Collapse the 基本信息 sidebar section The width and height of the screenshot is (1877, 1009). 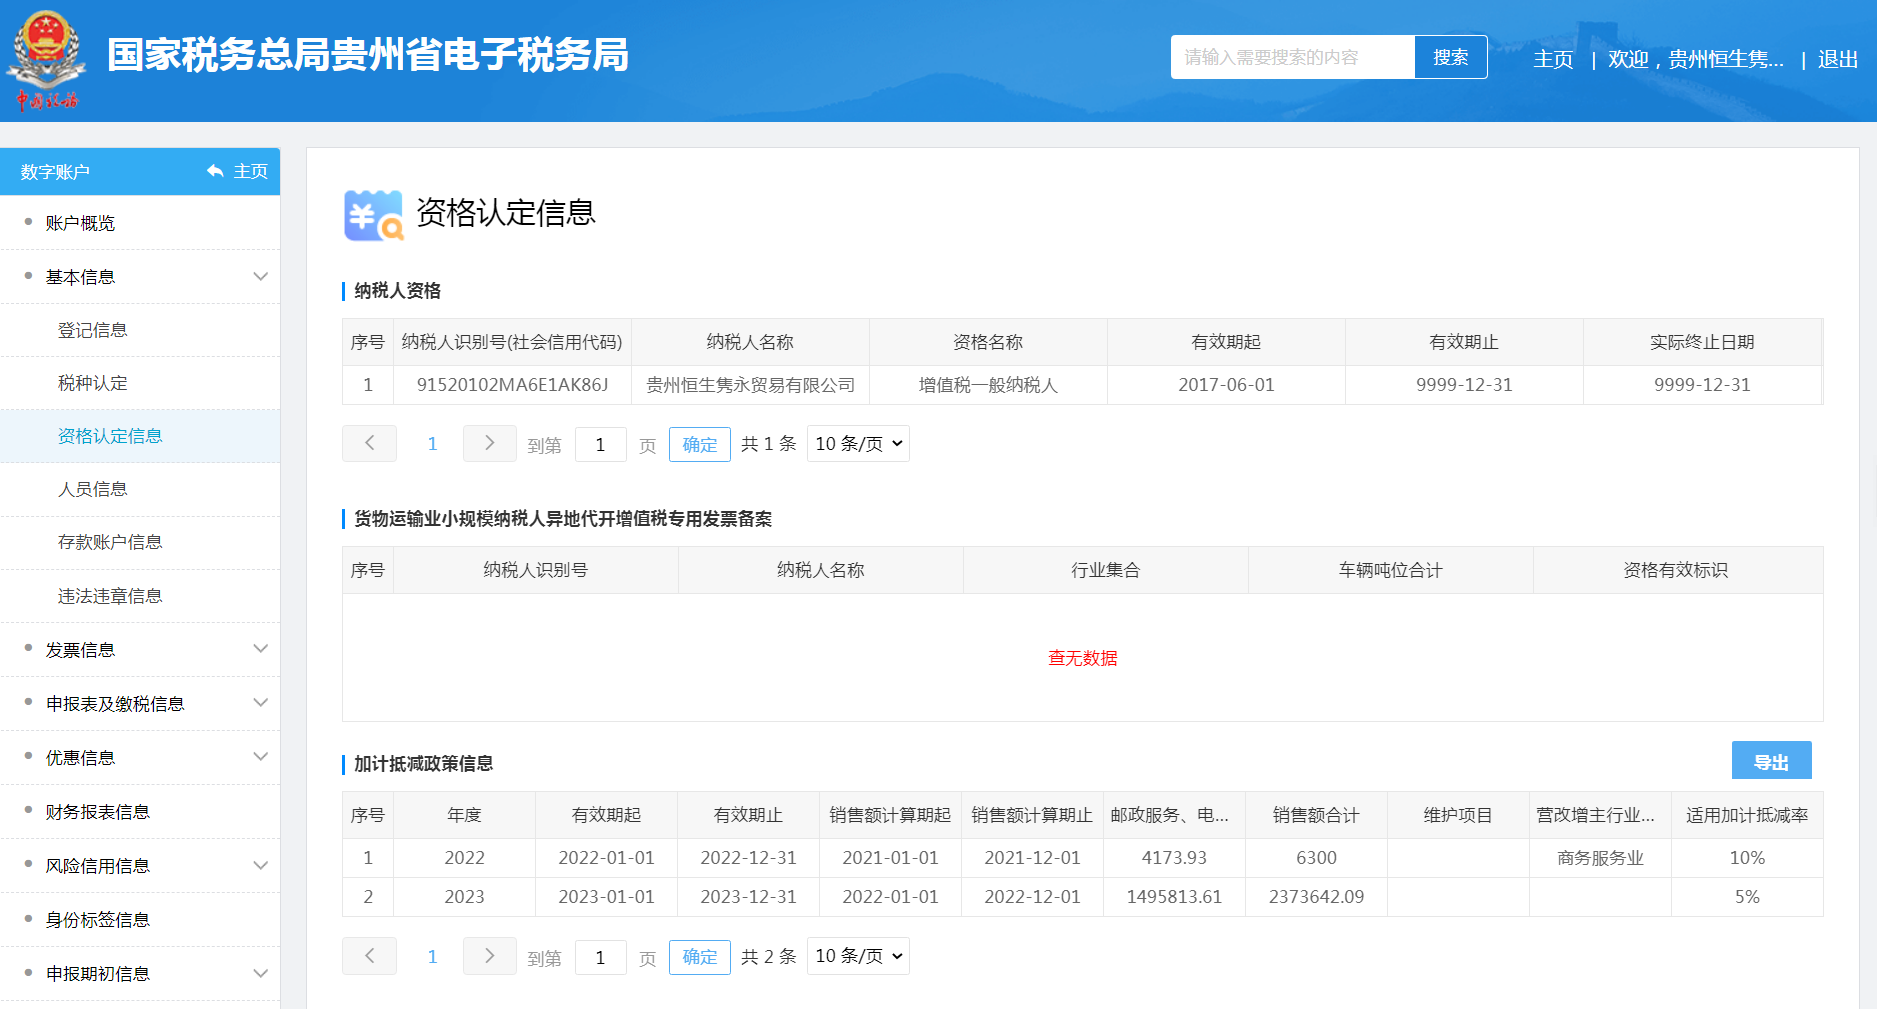260,277
